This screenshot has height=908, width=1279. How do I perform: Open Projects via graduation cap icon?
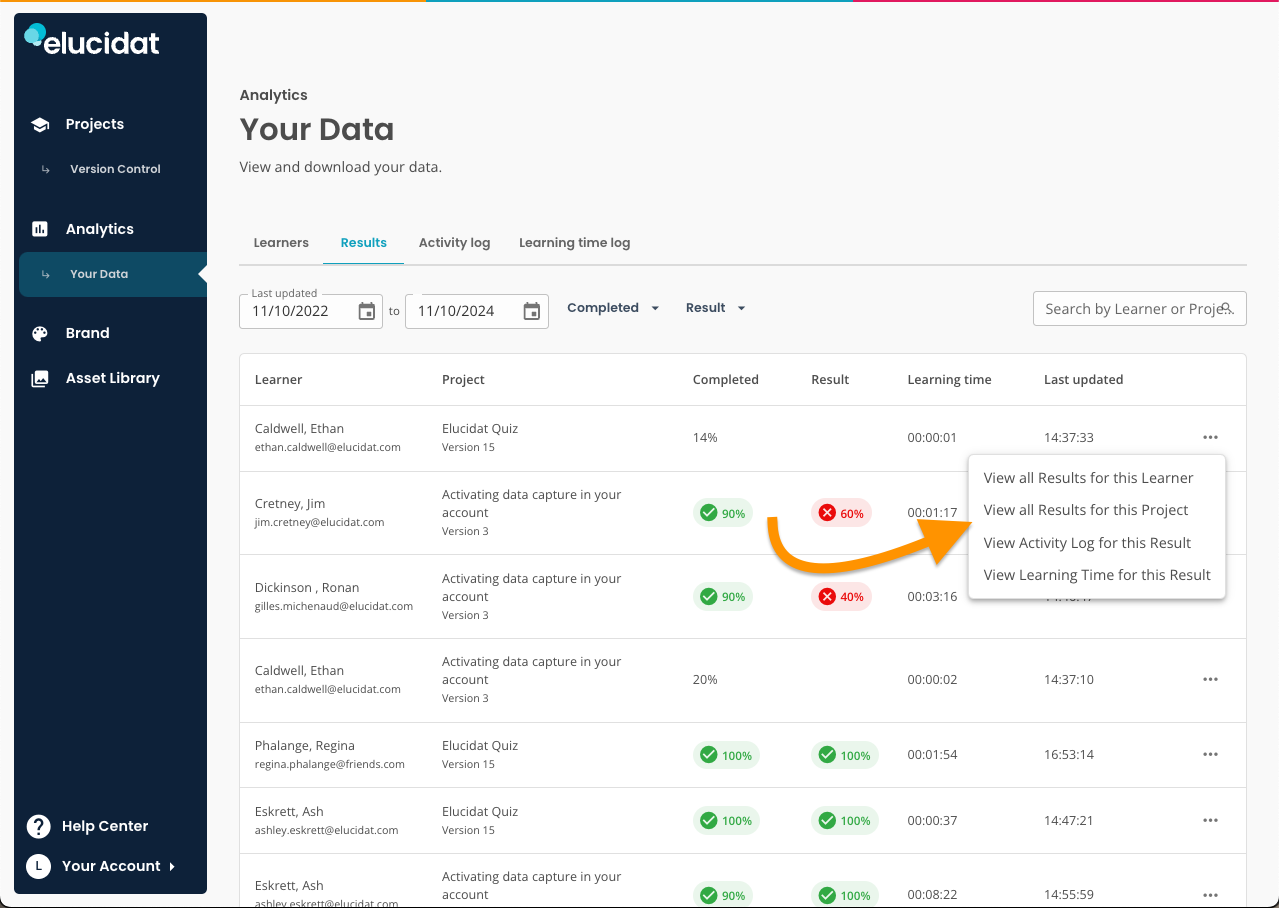[x=40, y=125]
